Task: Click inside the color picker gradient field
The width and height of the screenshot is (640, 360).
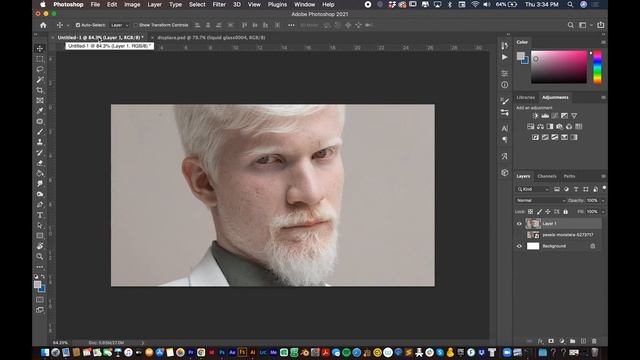Action: pos(559,67)
